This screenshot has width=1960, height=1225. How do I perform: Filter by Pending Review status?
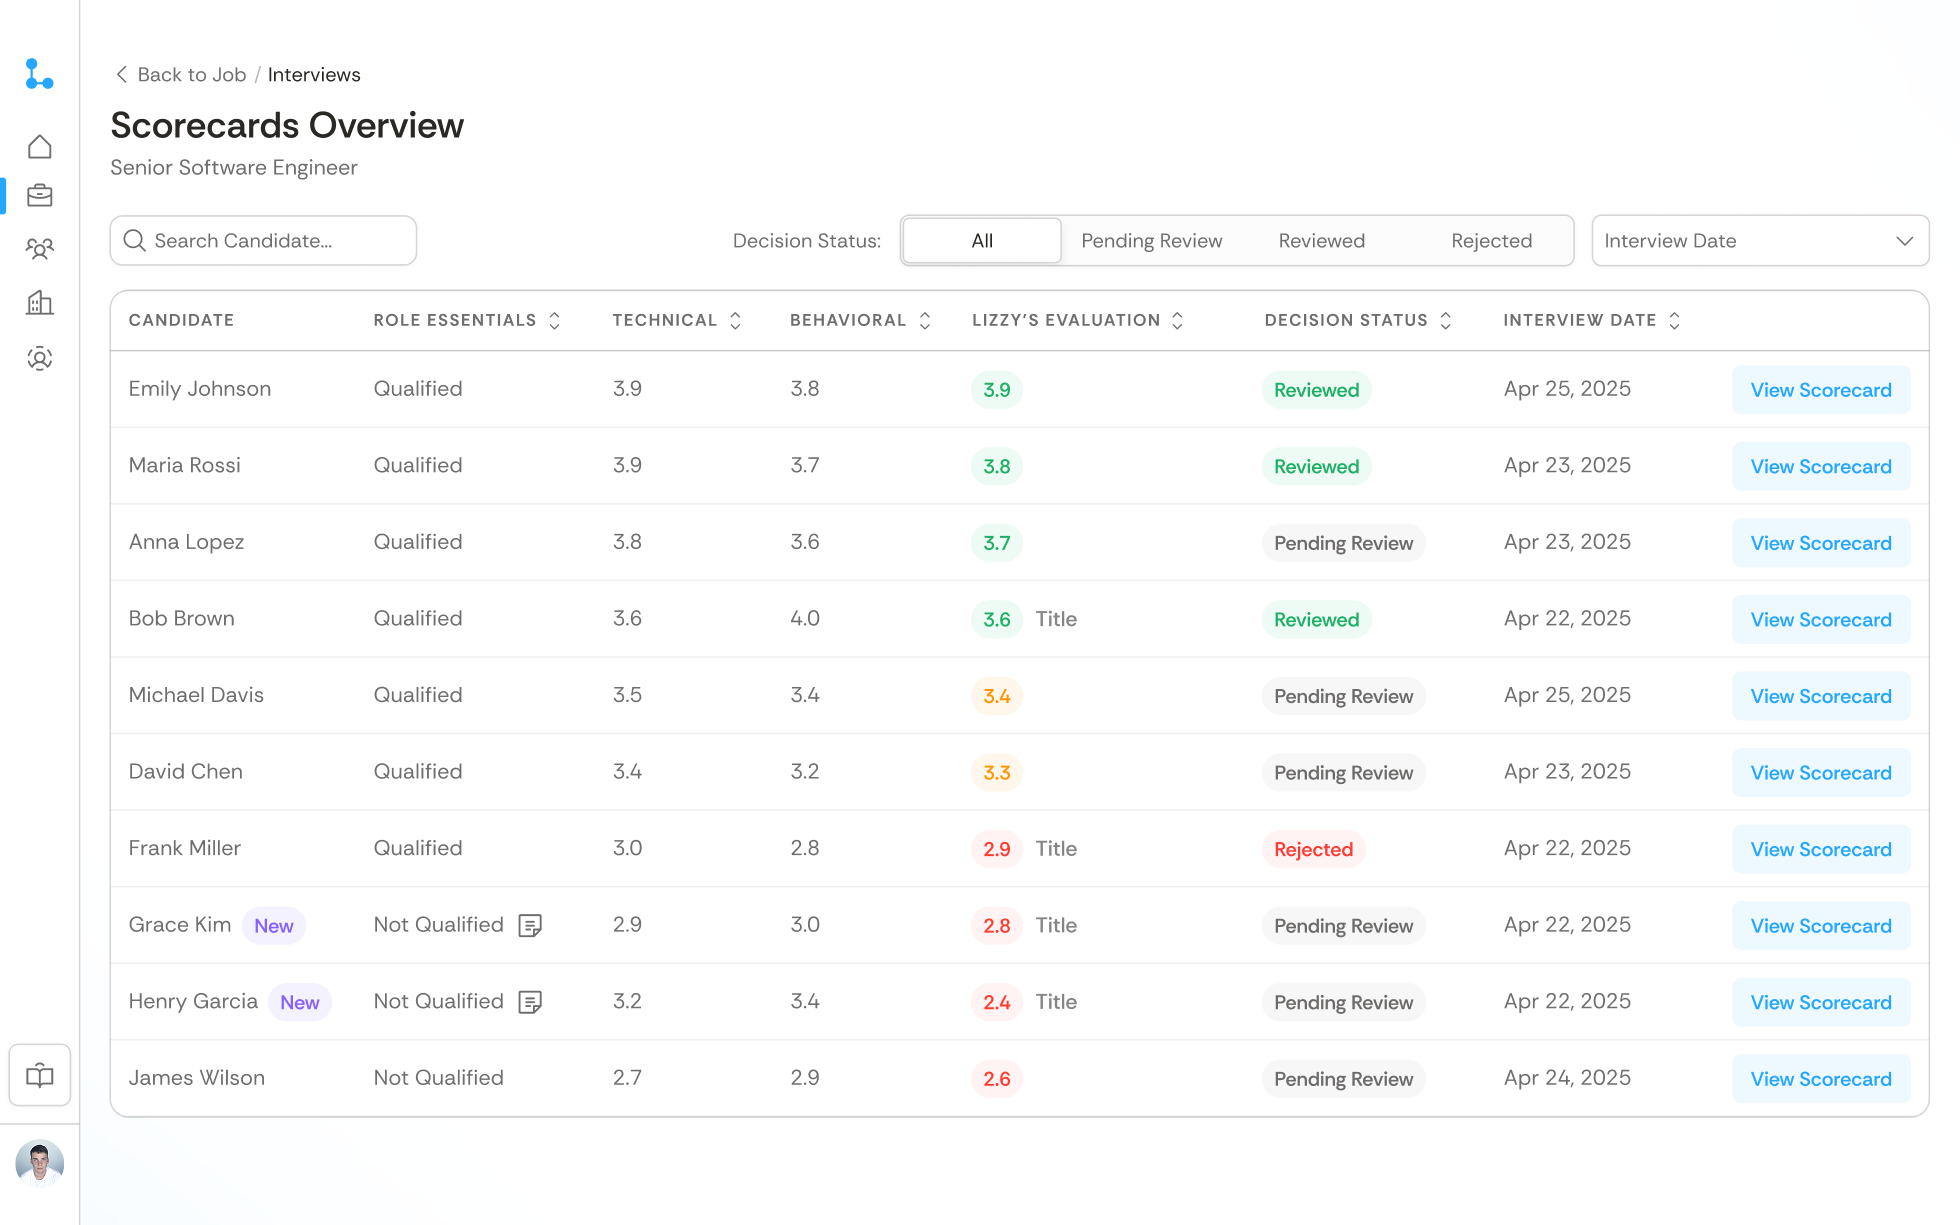[1150, 240]
